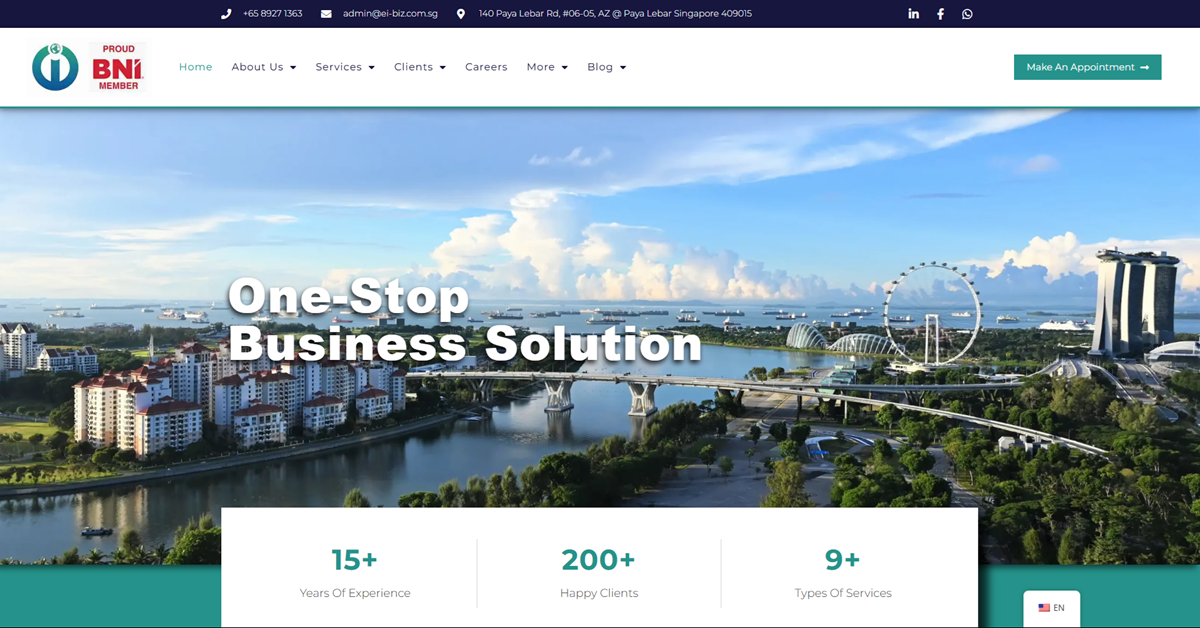Click the 15+ statistic number

coord(355,559)
